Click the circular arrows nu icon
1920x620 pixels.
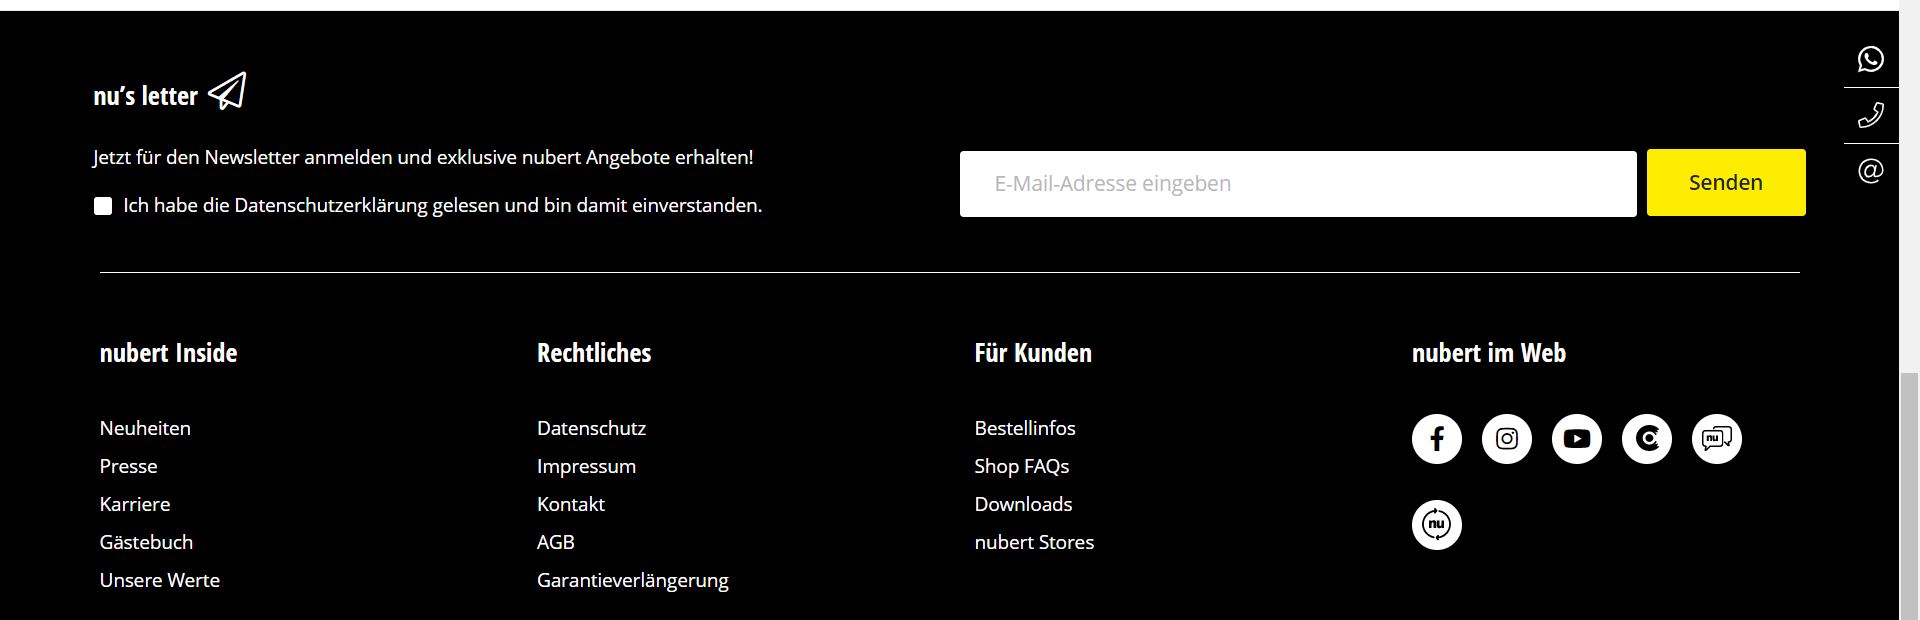(x=1436, y=525)
